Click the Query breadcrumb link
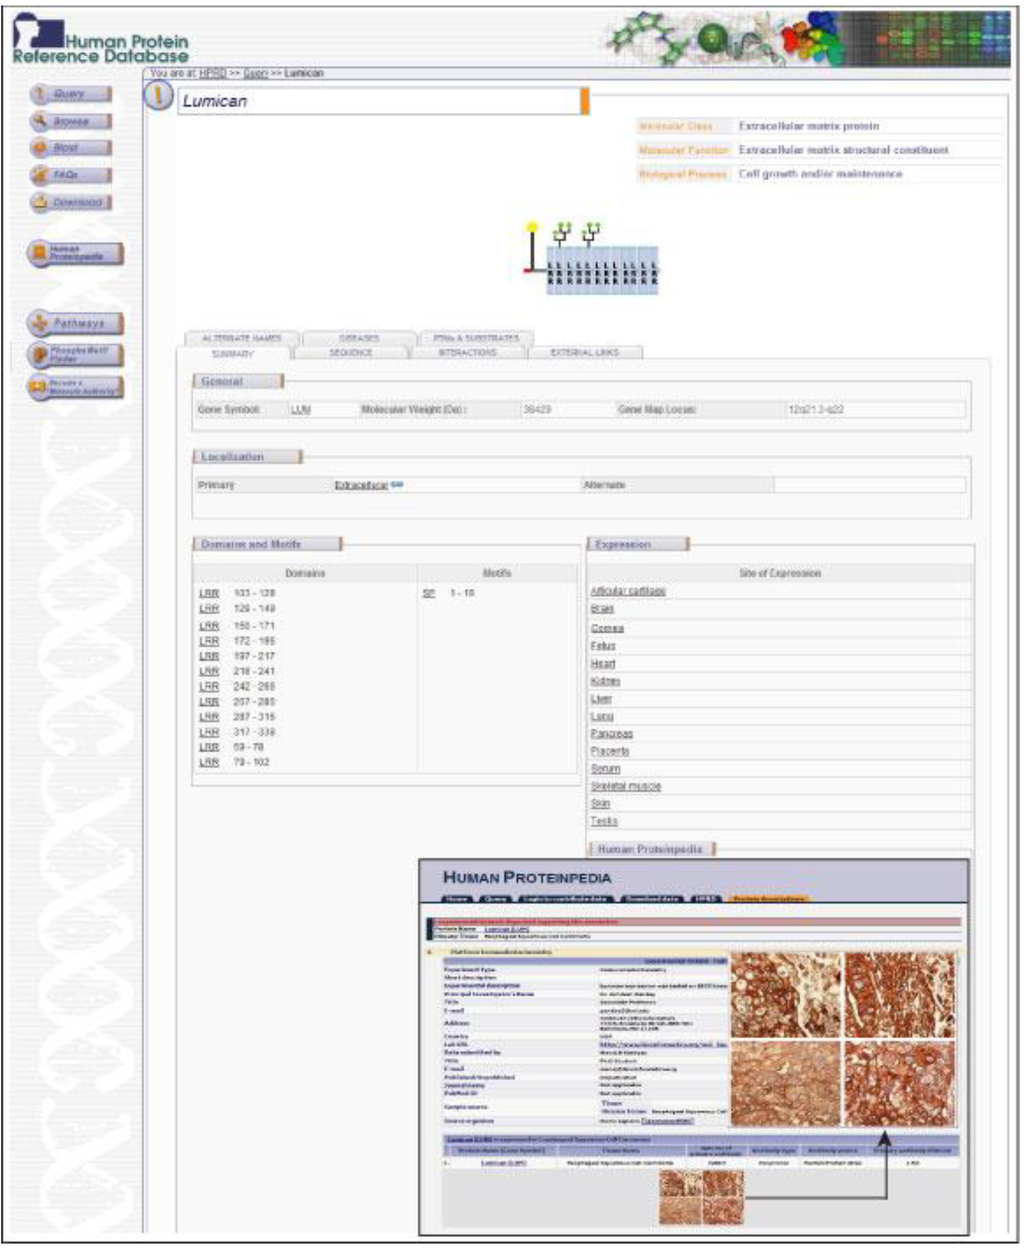The image size is (1024, 1254). (x=256, y=73)
